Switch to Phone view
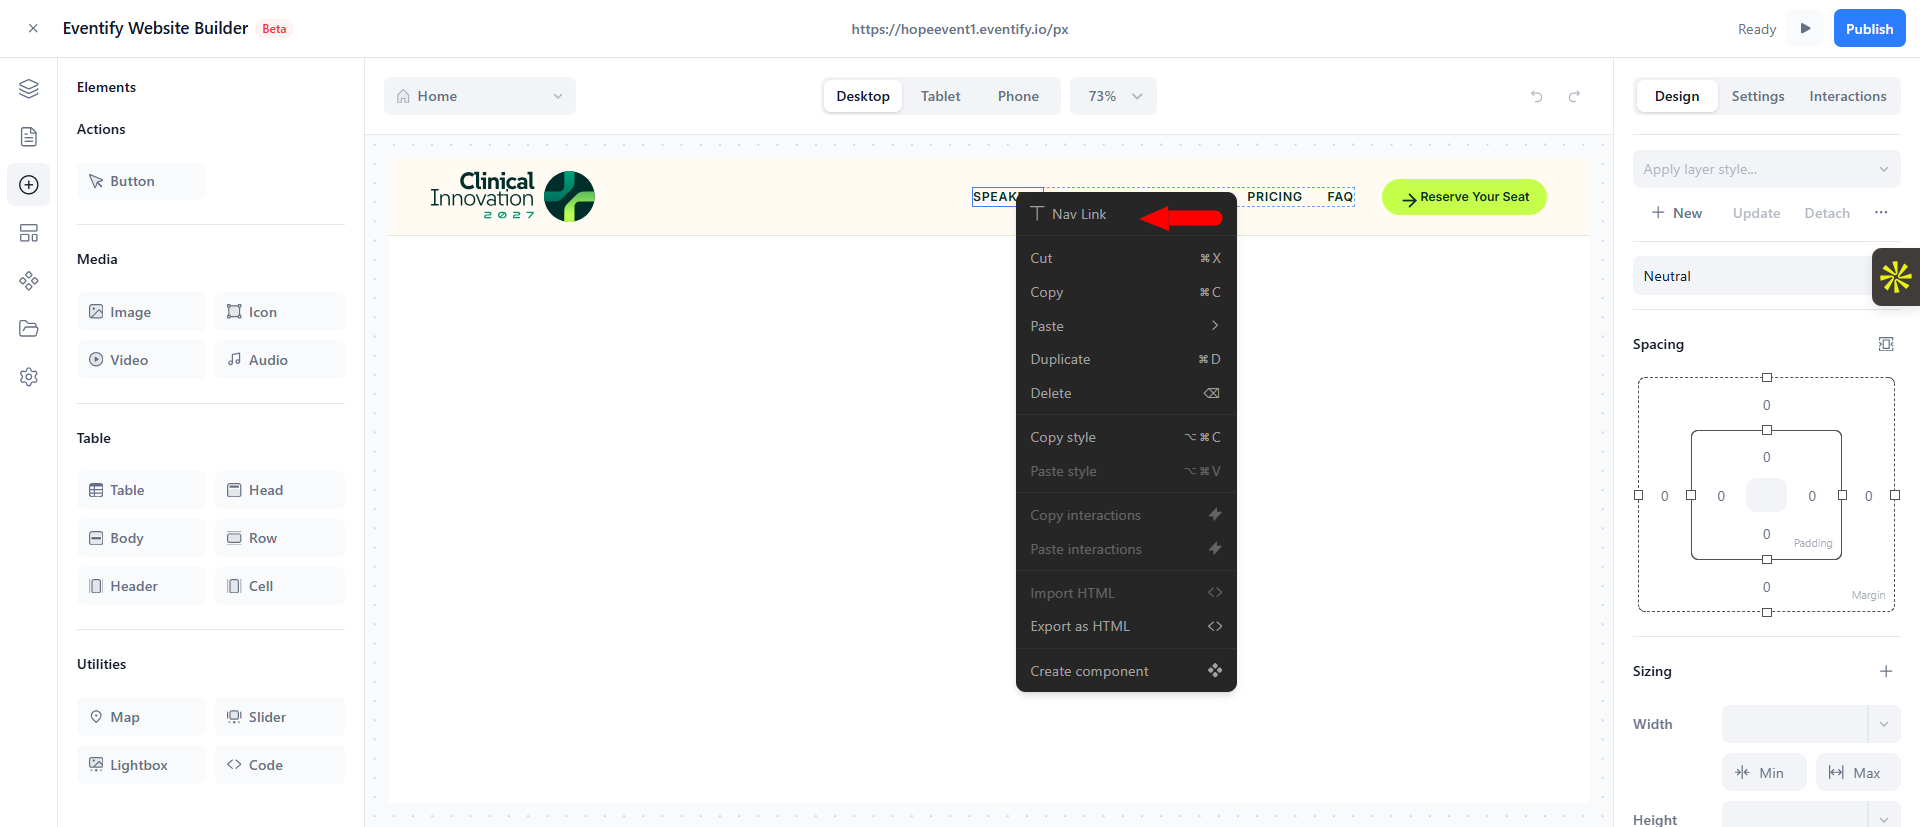The width and height of the screenshot is (1920, 827). [x=1018, y=96]
